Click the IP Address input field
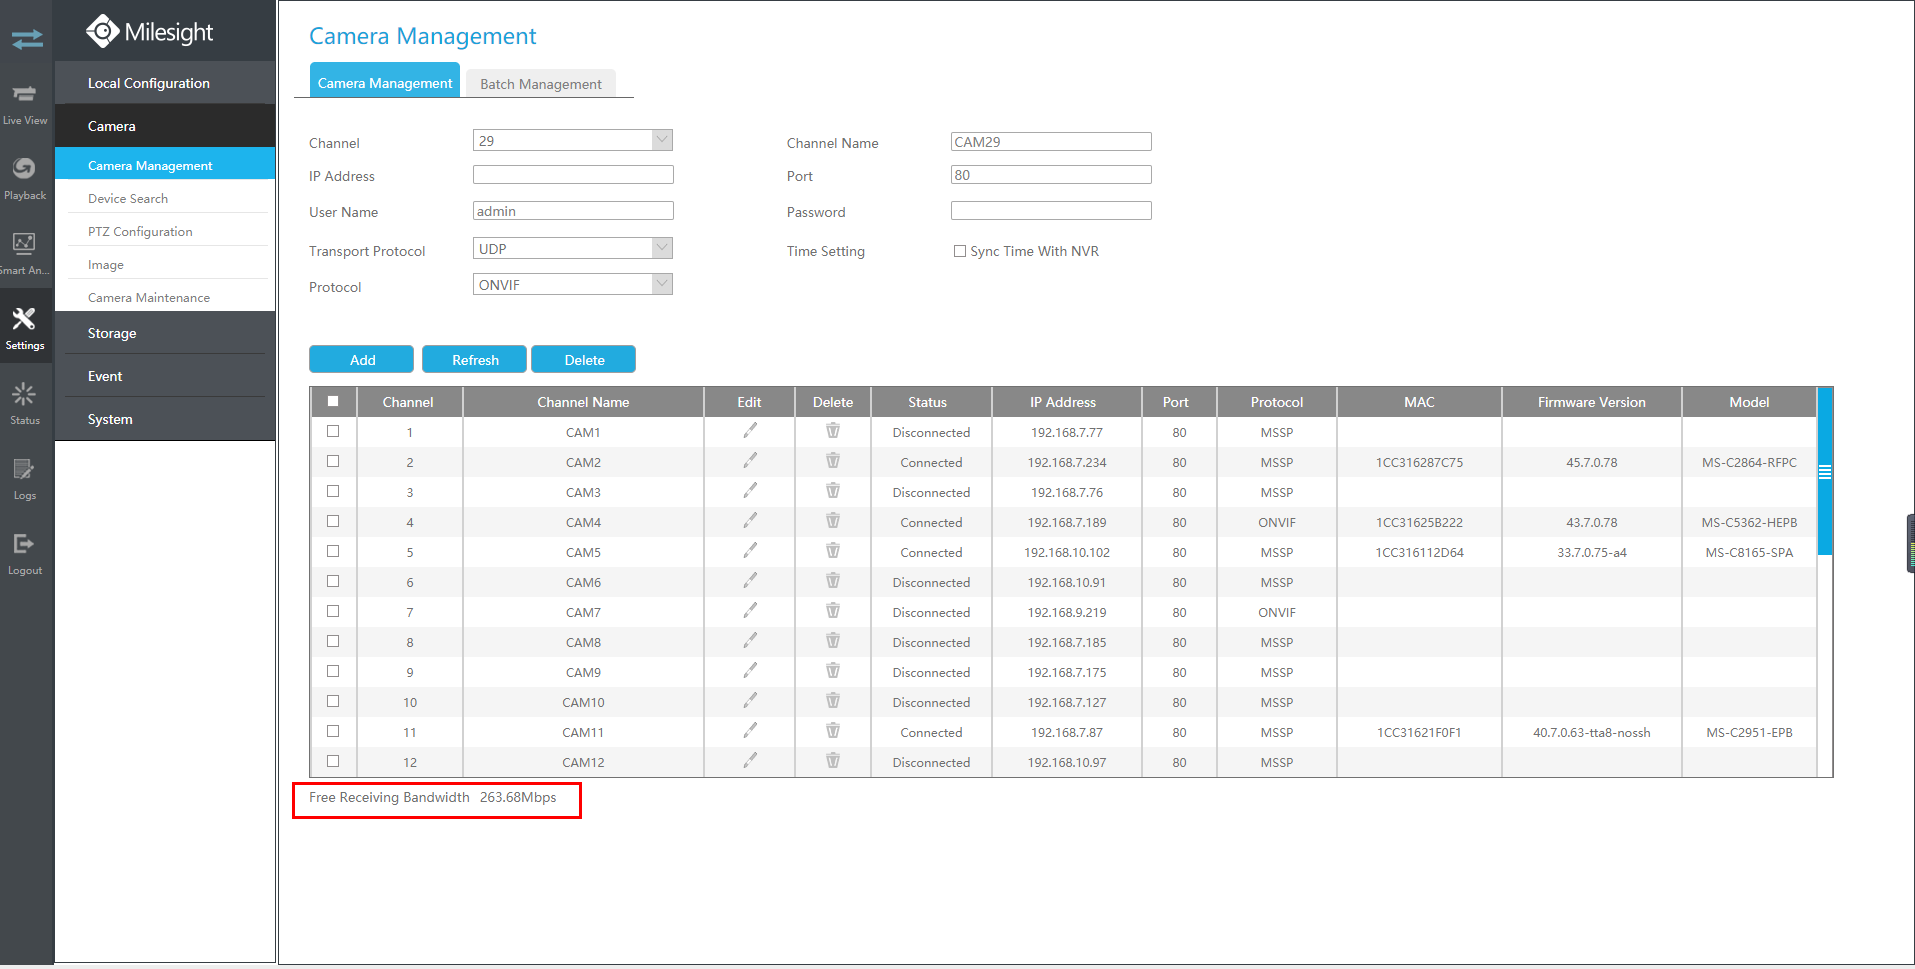1915x969 pixels. point(573,175)
